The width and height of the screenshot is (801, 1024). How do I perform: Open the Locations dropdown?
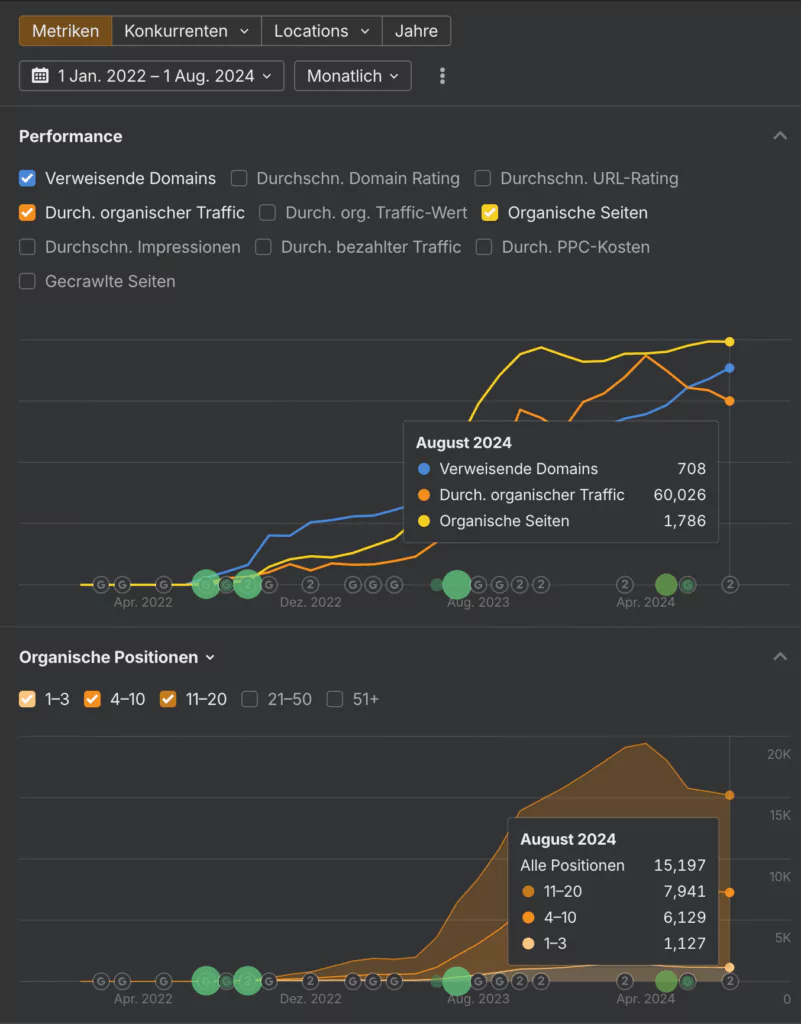[x=321, y=30]
